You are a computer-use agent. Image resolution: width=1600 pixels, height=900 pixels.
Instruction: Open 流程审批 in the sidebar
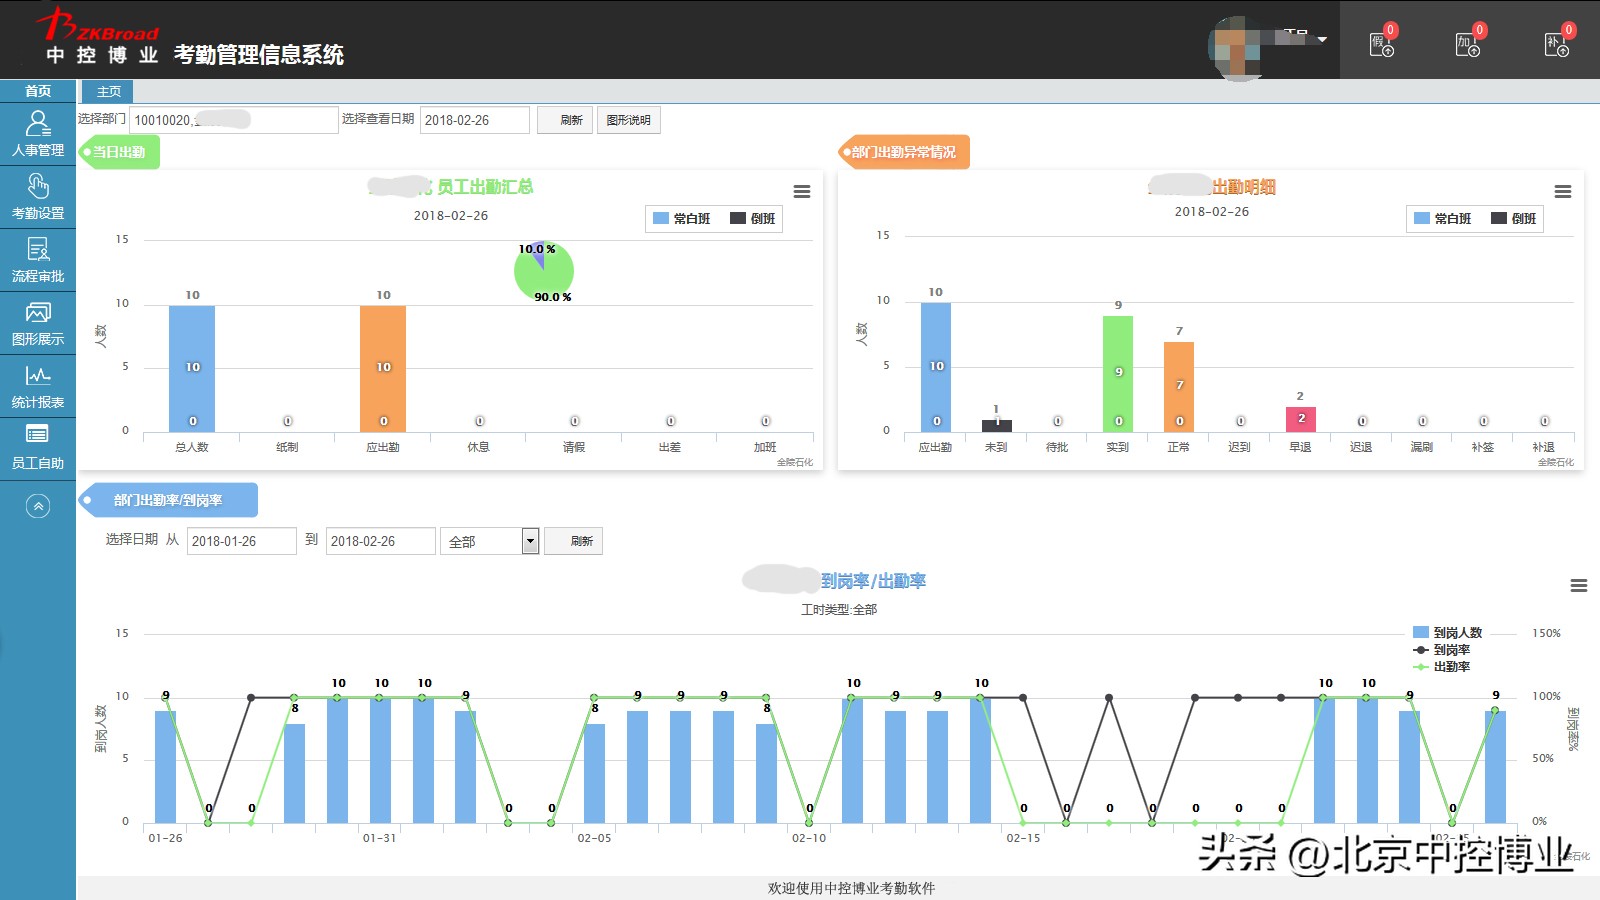(38, 260)
